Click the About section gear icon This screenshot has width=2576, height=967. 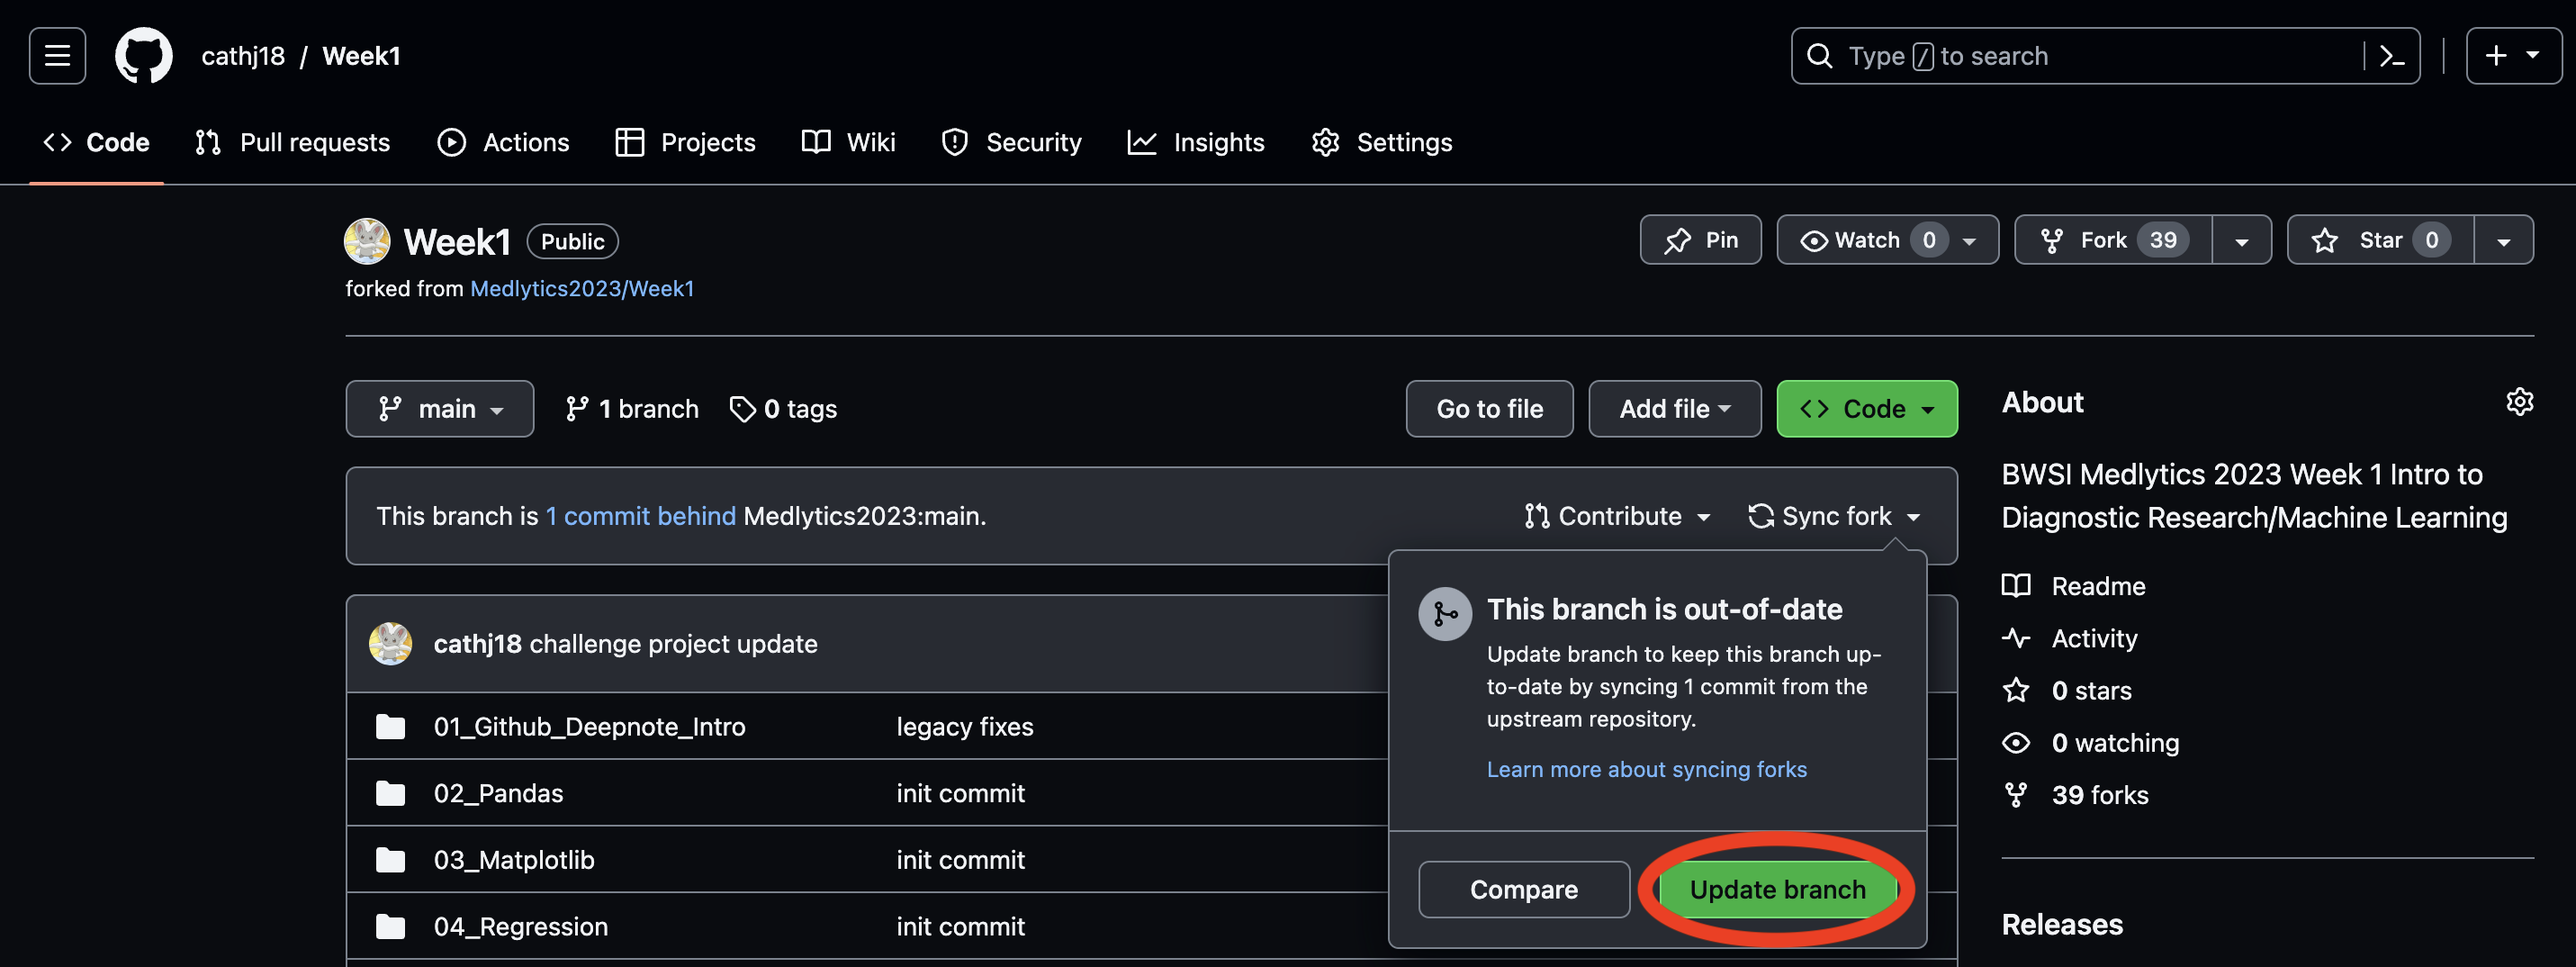coord(2519,401)
